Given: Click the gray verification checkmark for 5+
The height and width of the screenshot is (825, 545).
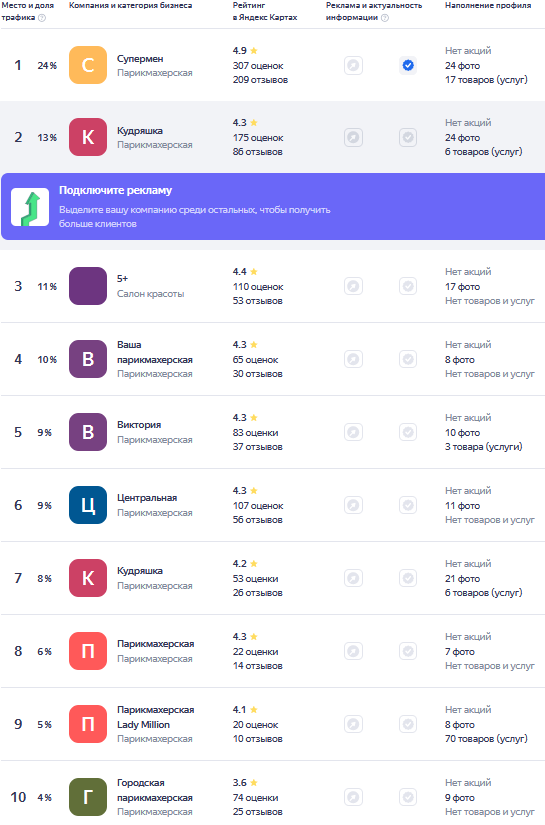Looking at the screenshot, I should (408, 286).
